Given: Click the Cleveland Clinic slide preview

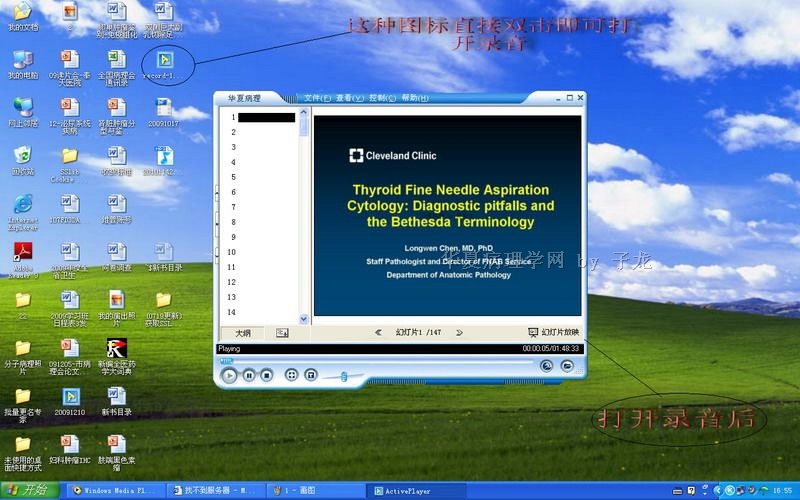Looking at the screenshot, I should pos(447,215).
